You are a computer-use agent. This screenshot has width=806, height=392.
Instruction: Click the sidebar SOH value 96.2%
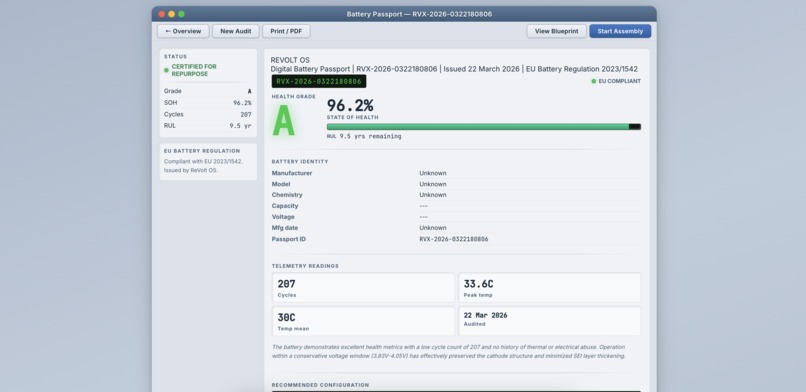point(242,103)
